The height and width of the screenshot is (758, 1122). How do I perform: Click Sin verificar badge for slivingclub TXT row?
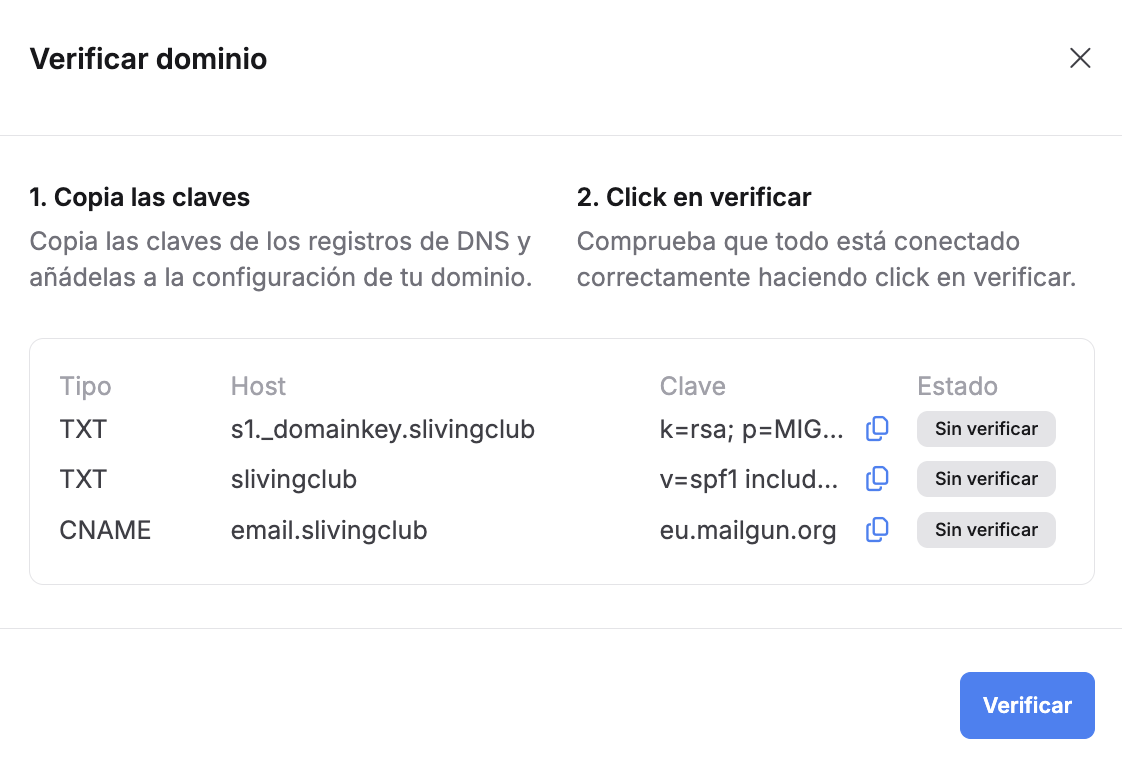click(x=986, y=479)
